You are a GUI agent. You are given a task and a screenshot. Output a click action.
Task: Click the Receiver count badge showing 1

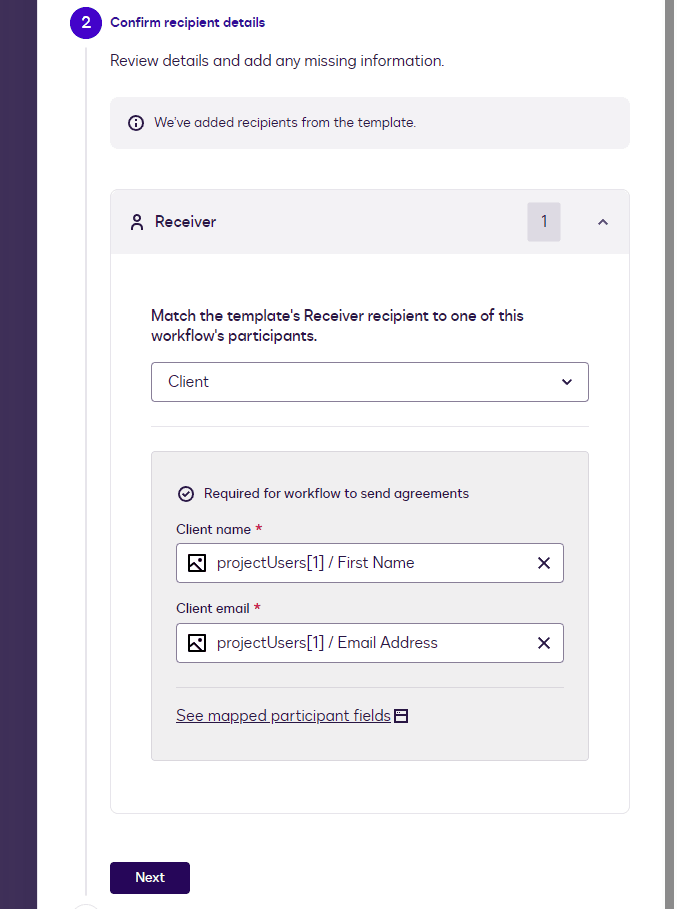coord(544,222)
